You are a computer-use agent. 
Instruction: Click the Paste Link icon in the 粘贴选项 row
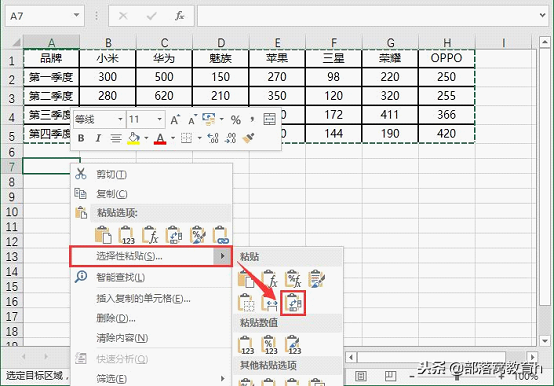[x=221, y=235]
